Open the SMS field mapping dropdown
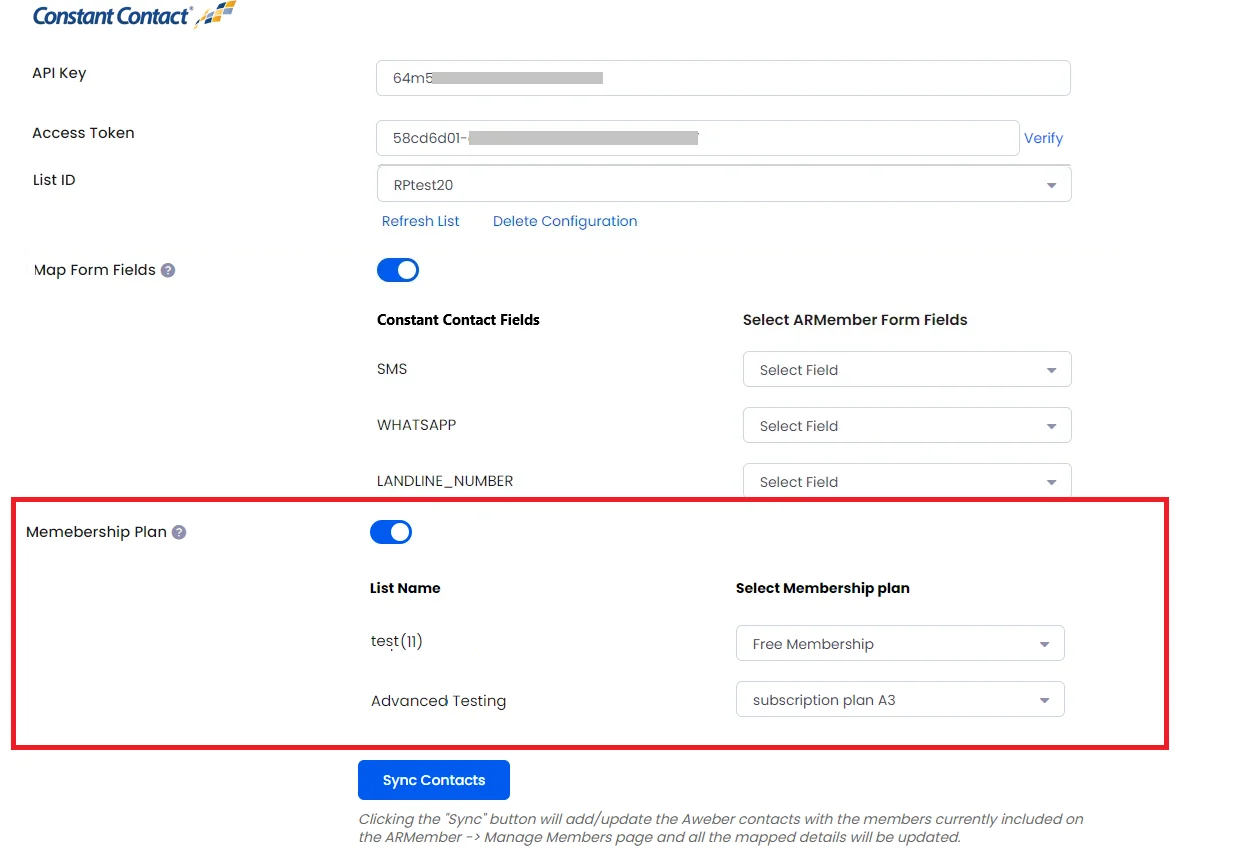Viewport: 1237px width, 856px height. 907,369
